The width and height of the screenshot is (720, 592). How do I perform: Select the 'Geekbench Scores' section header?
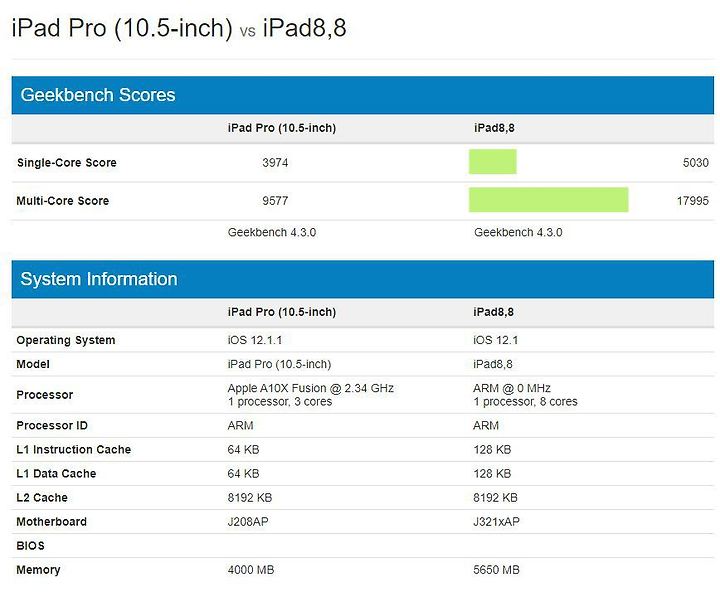(x=363, y=95)
